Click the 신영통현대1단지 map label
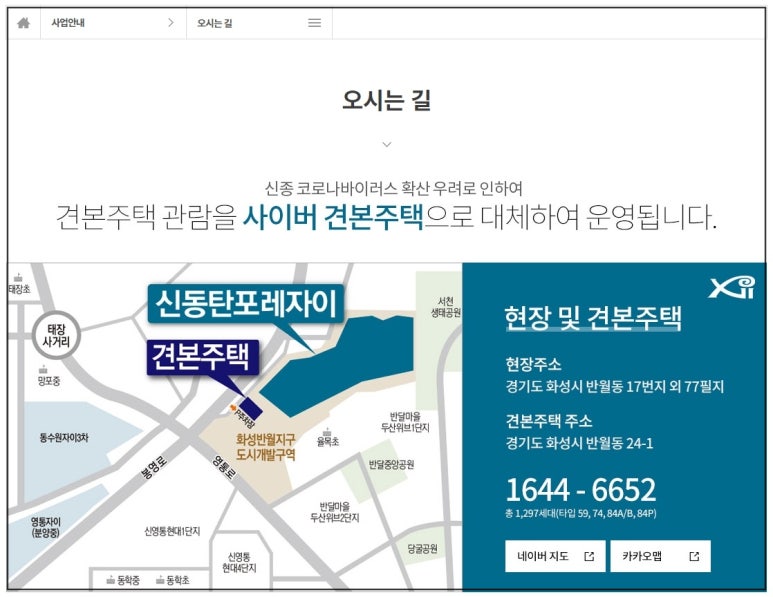Screen dimensions: 773x597 (x=172, y=531)
